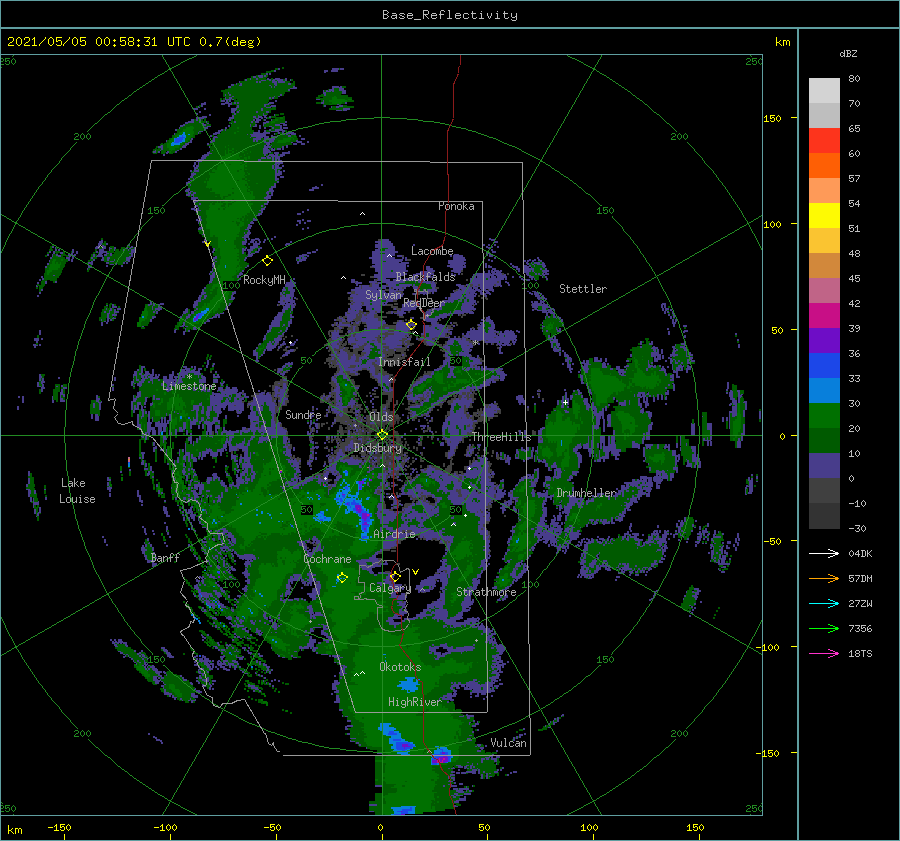Viewport: 900px width, 841px height.
Task: Click the Lake Louise label
Action: click(77, 491)
